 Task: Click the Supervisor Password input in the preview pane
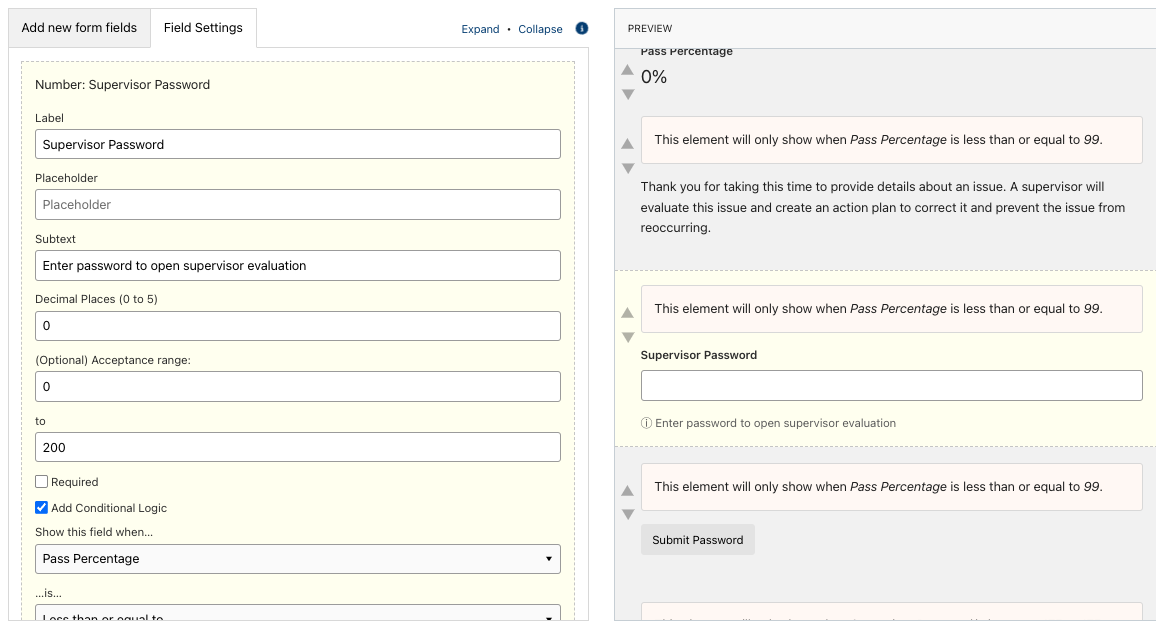click(890, 385)
